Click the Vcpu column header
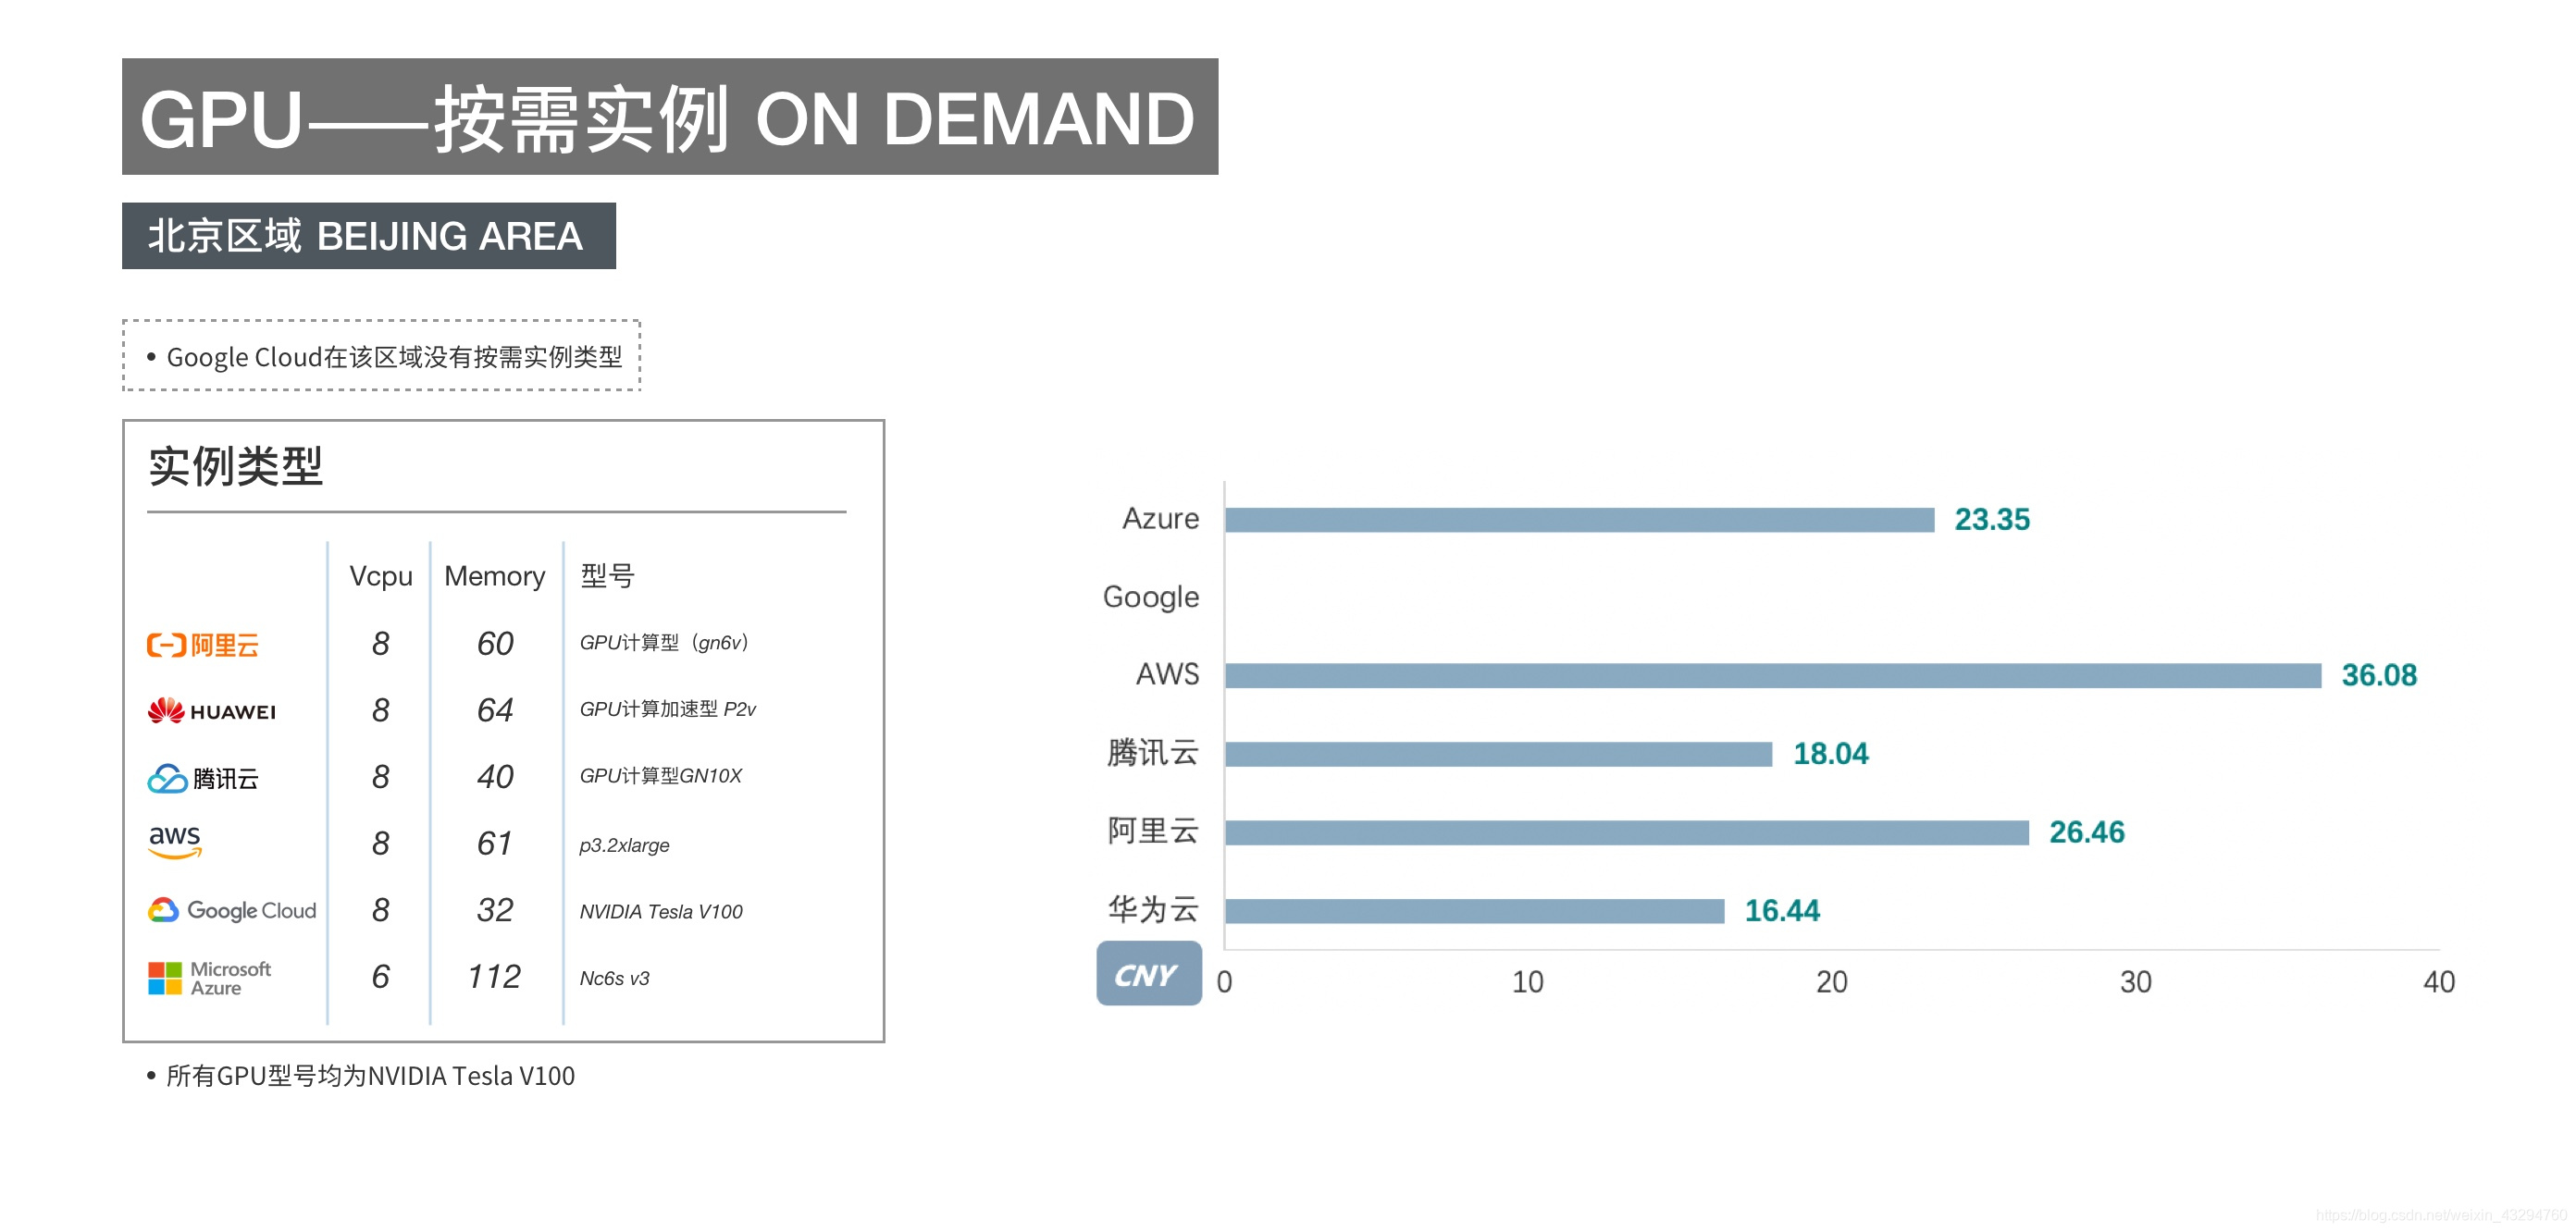 pyautogui.click(x=380, y=576)
